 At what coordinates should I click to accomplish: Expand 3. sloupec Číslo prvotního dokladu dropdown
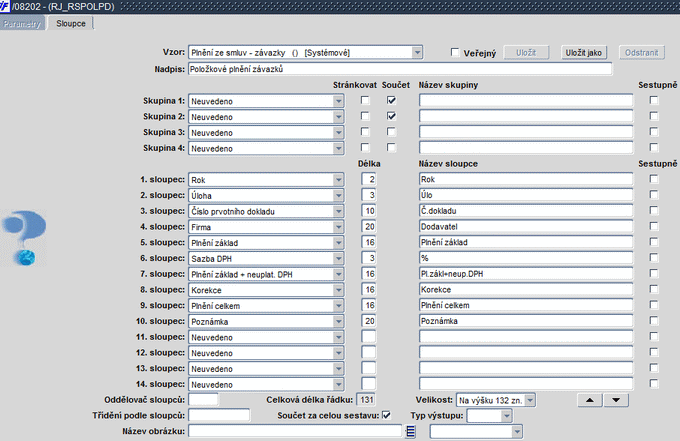pos(338,211)
